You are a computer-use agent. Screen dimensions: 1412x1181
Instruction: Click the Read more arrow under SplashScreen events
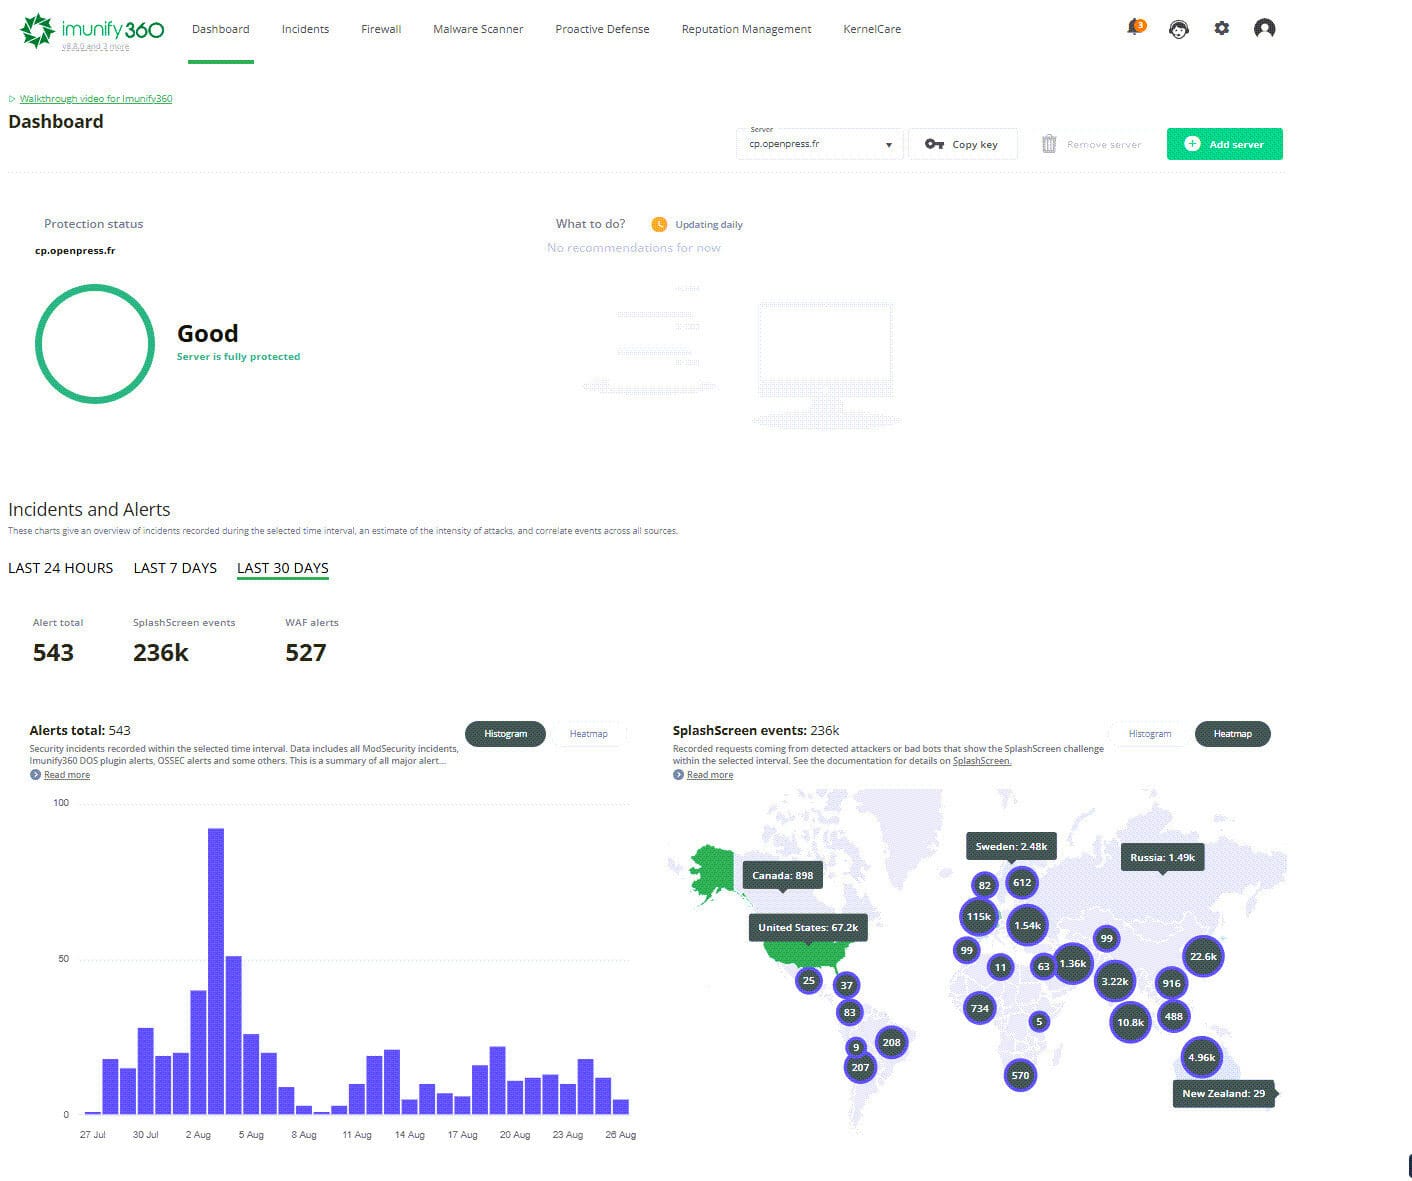[x=678, y=775]
